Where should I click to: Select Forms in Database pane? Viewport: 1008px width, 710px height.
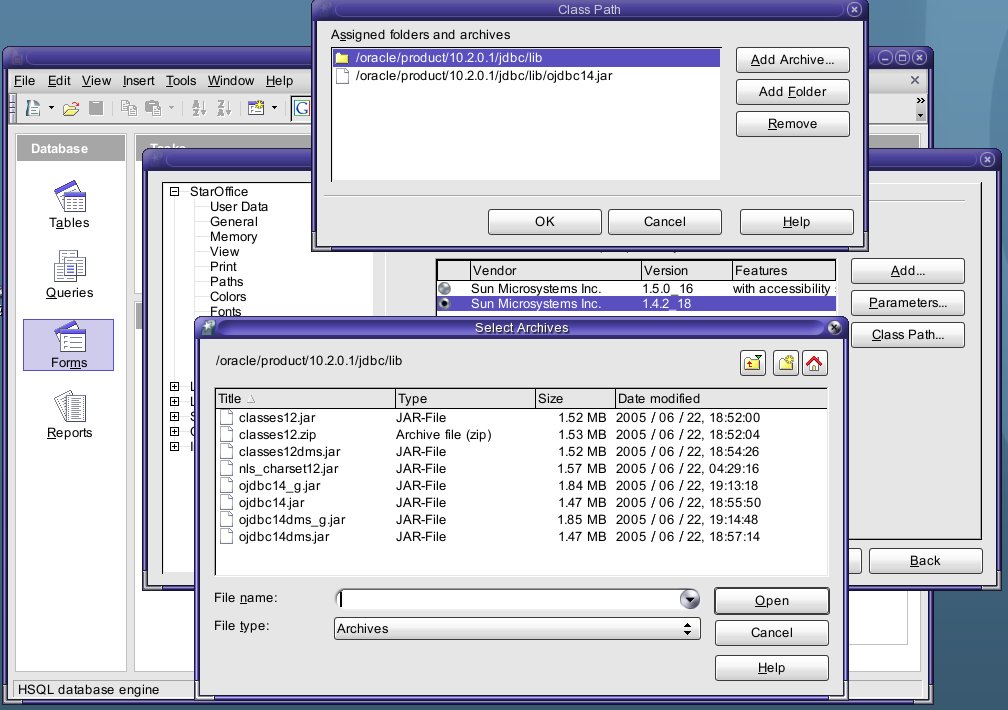[69, 345]
